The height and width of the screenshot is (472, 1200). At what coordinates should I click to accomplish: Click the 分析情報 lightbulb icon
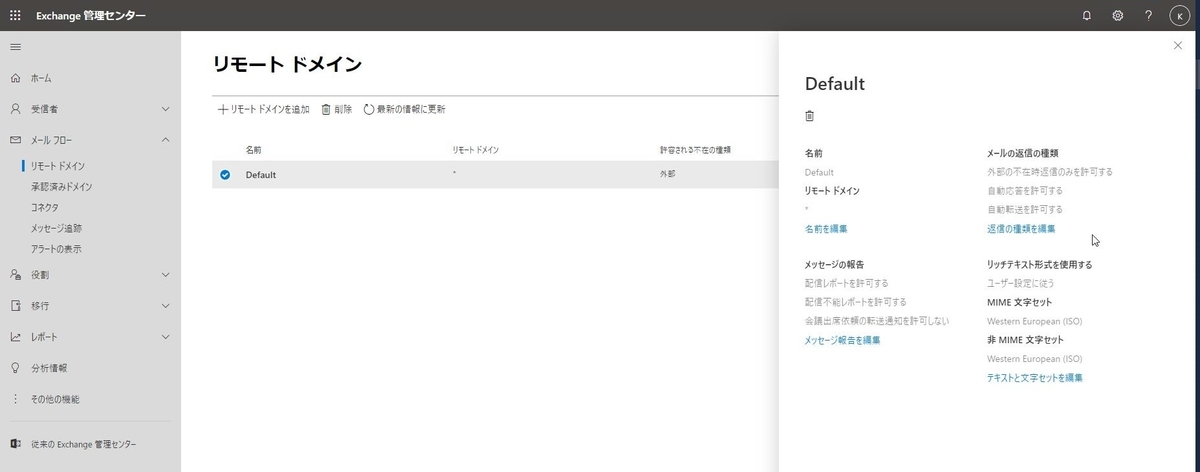tap(15, 368)
